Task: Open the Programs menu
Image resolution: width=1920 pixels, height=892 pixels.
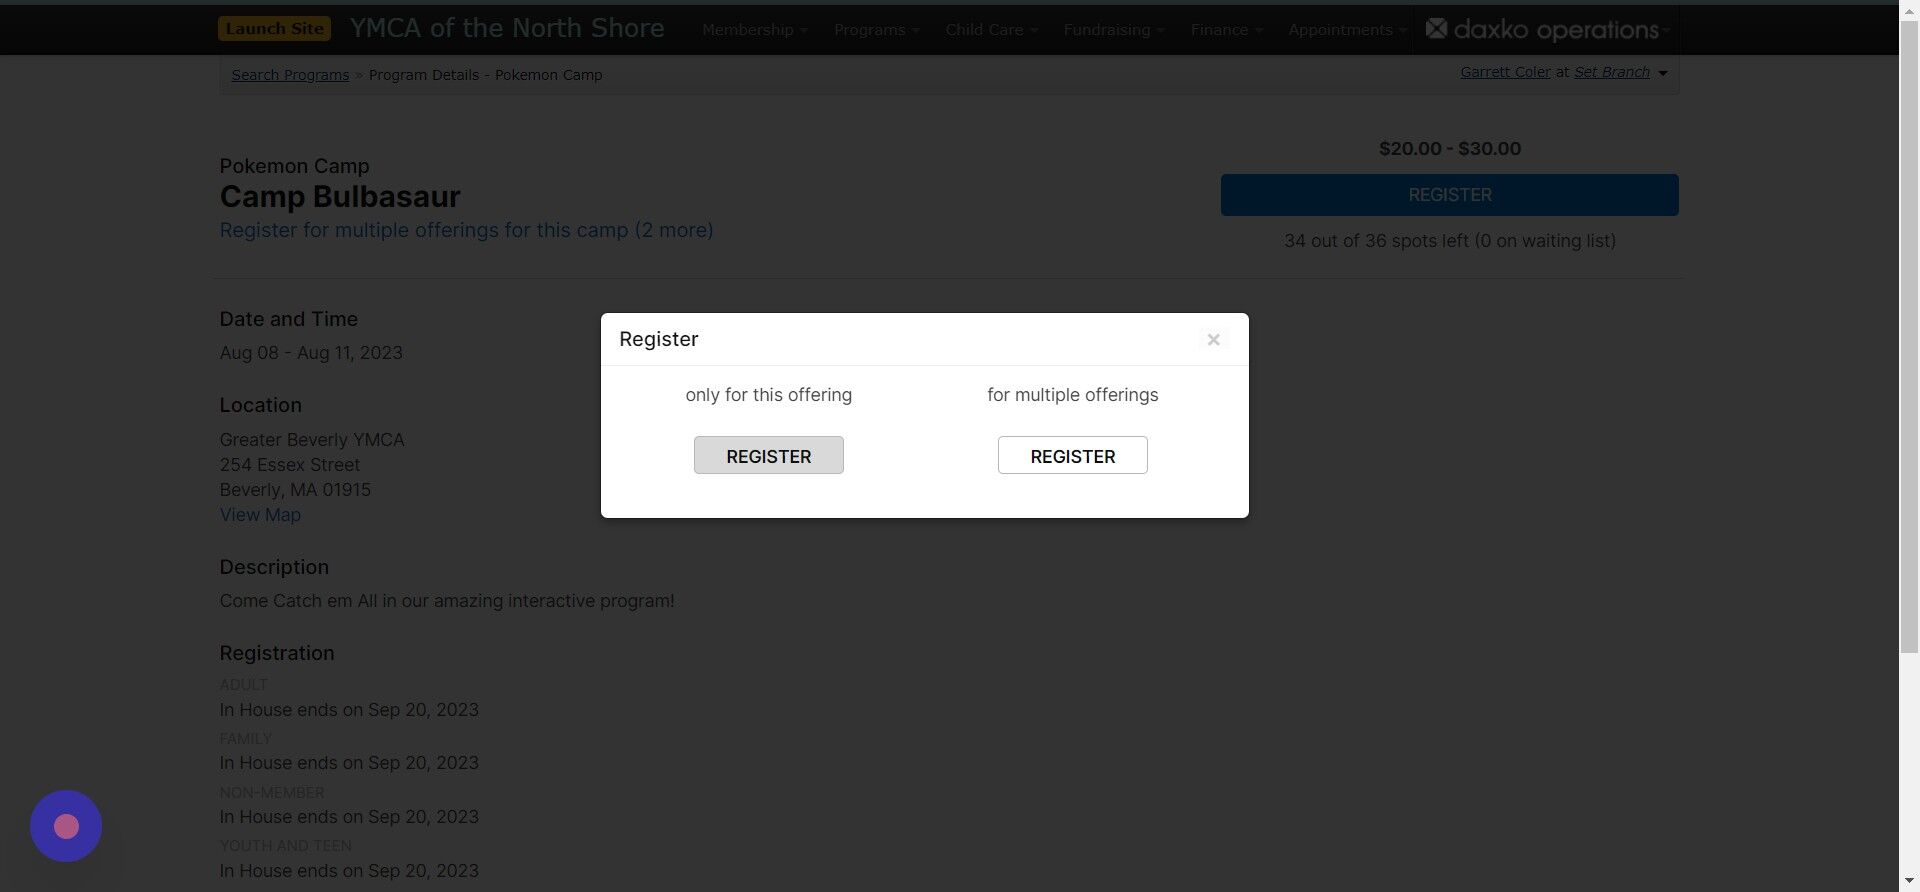Action: (876, 30)
